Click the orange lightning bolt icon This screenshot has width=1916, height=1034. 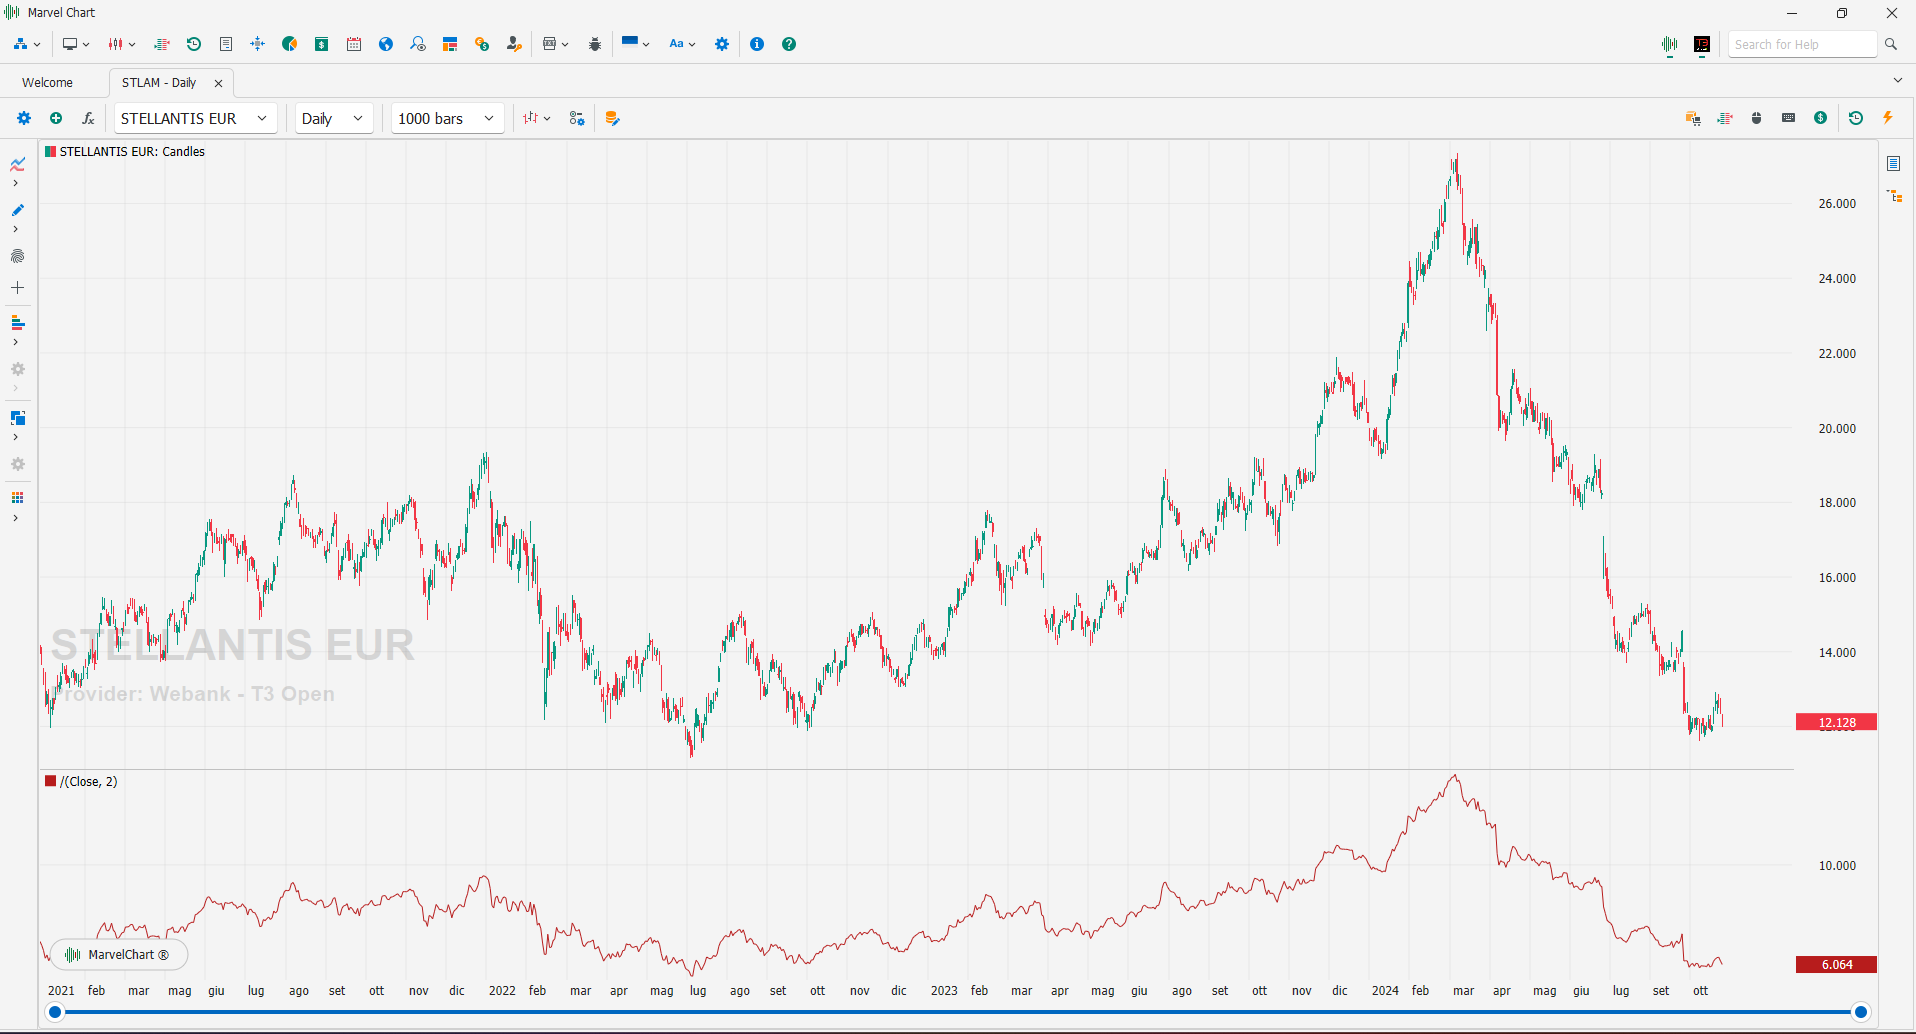pos(1888,118)
